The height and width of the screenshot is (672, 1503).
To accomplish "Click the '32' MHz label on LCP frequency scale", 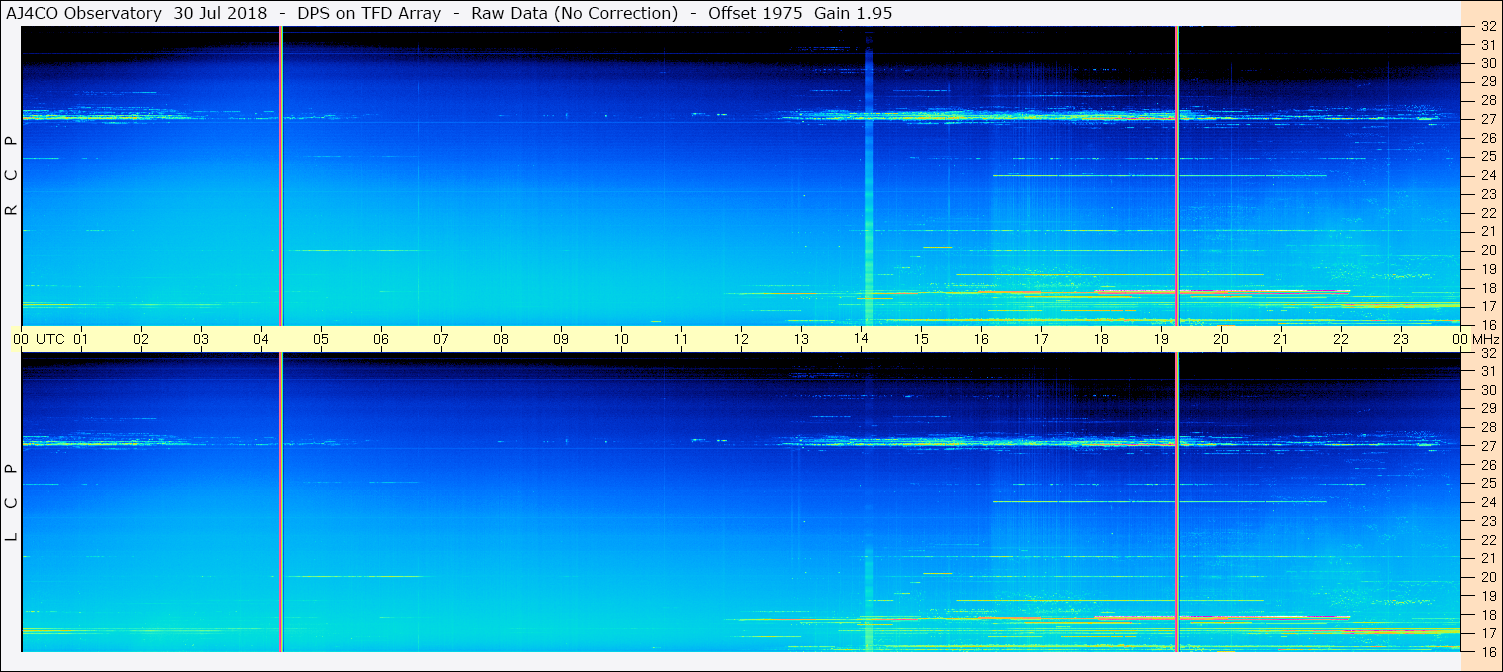I will 1488,352.
